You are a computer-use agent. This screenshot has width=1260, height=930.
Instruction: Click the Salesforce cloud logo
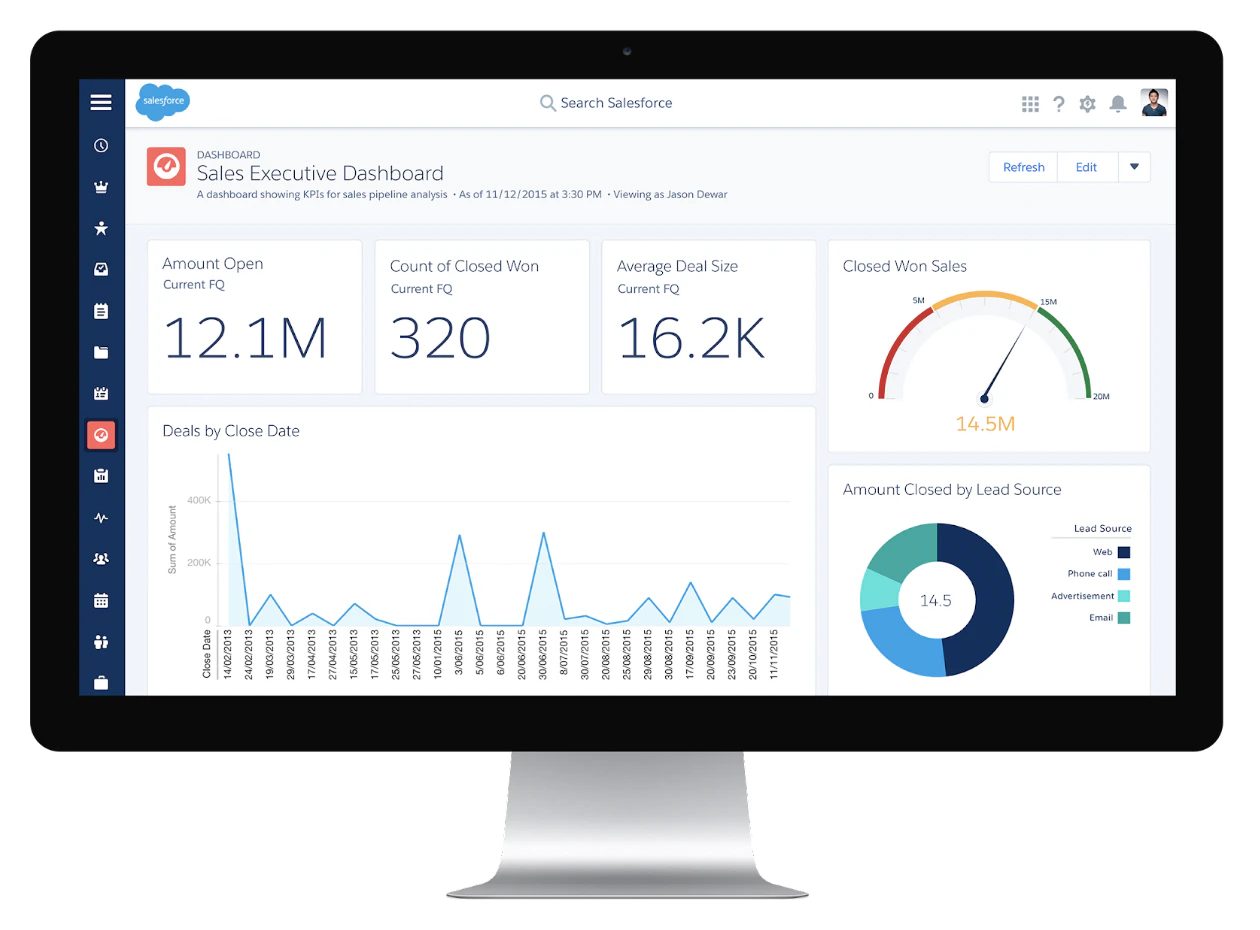pos(162,102)
